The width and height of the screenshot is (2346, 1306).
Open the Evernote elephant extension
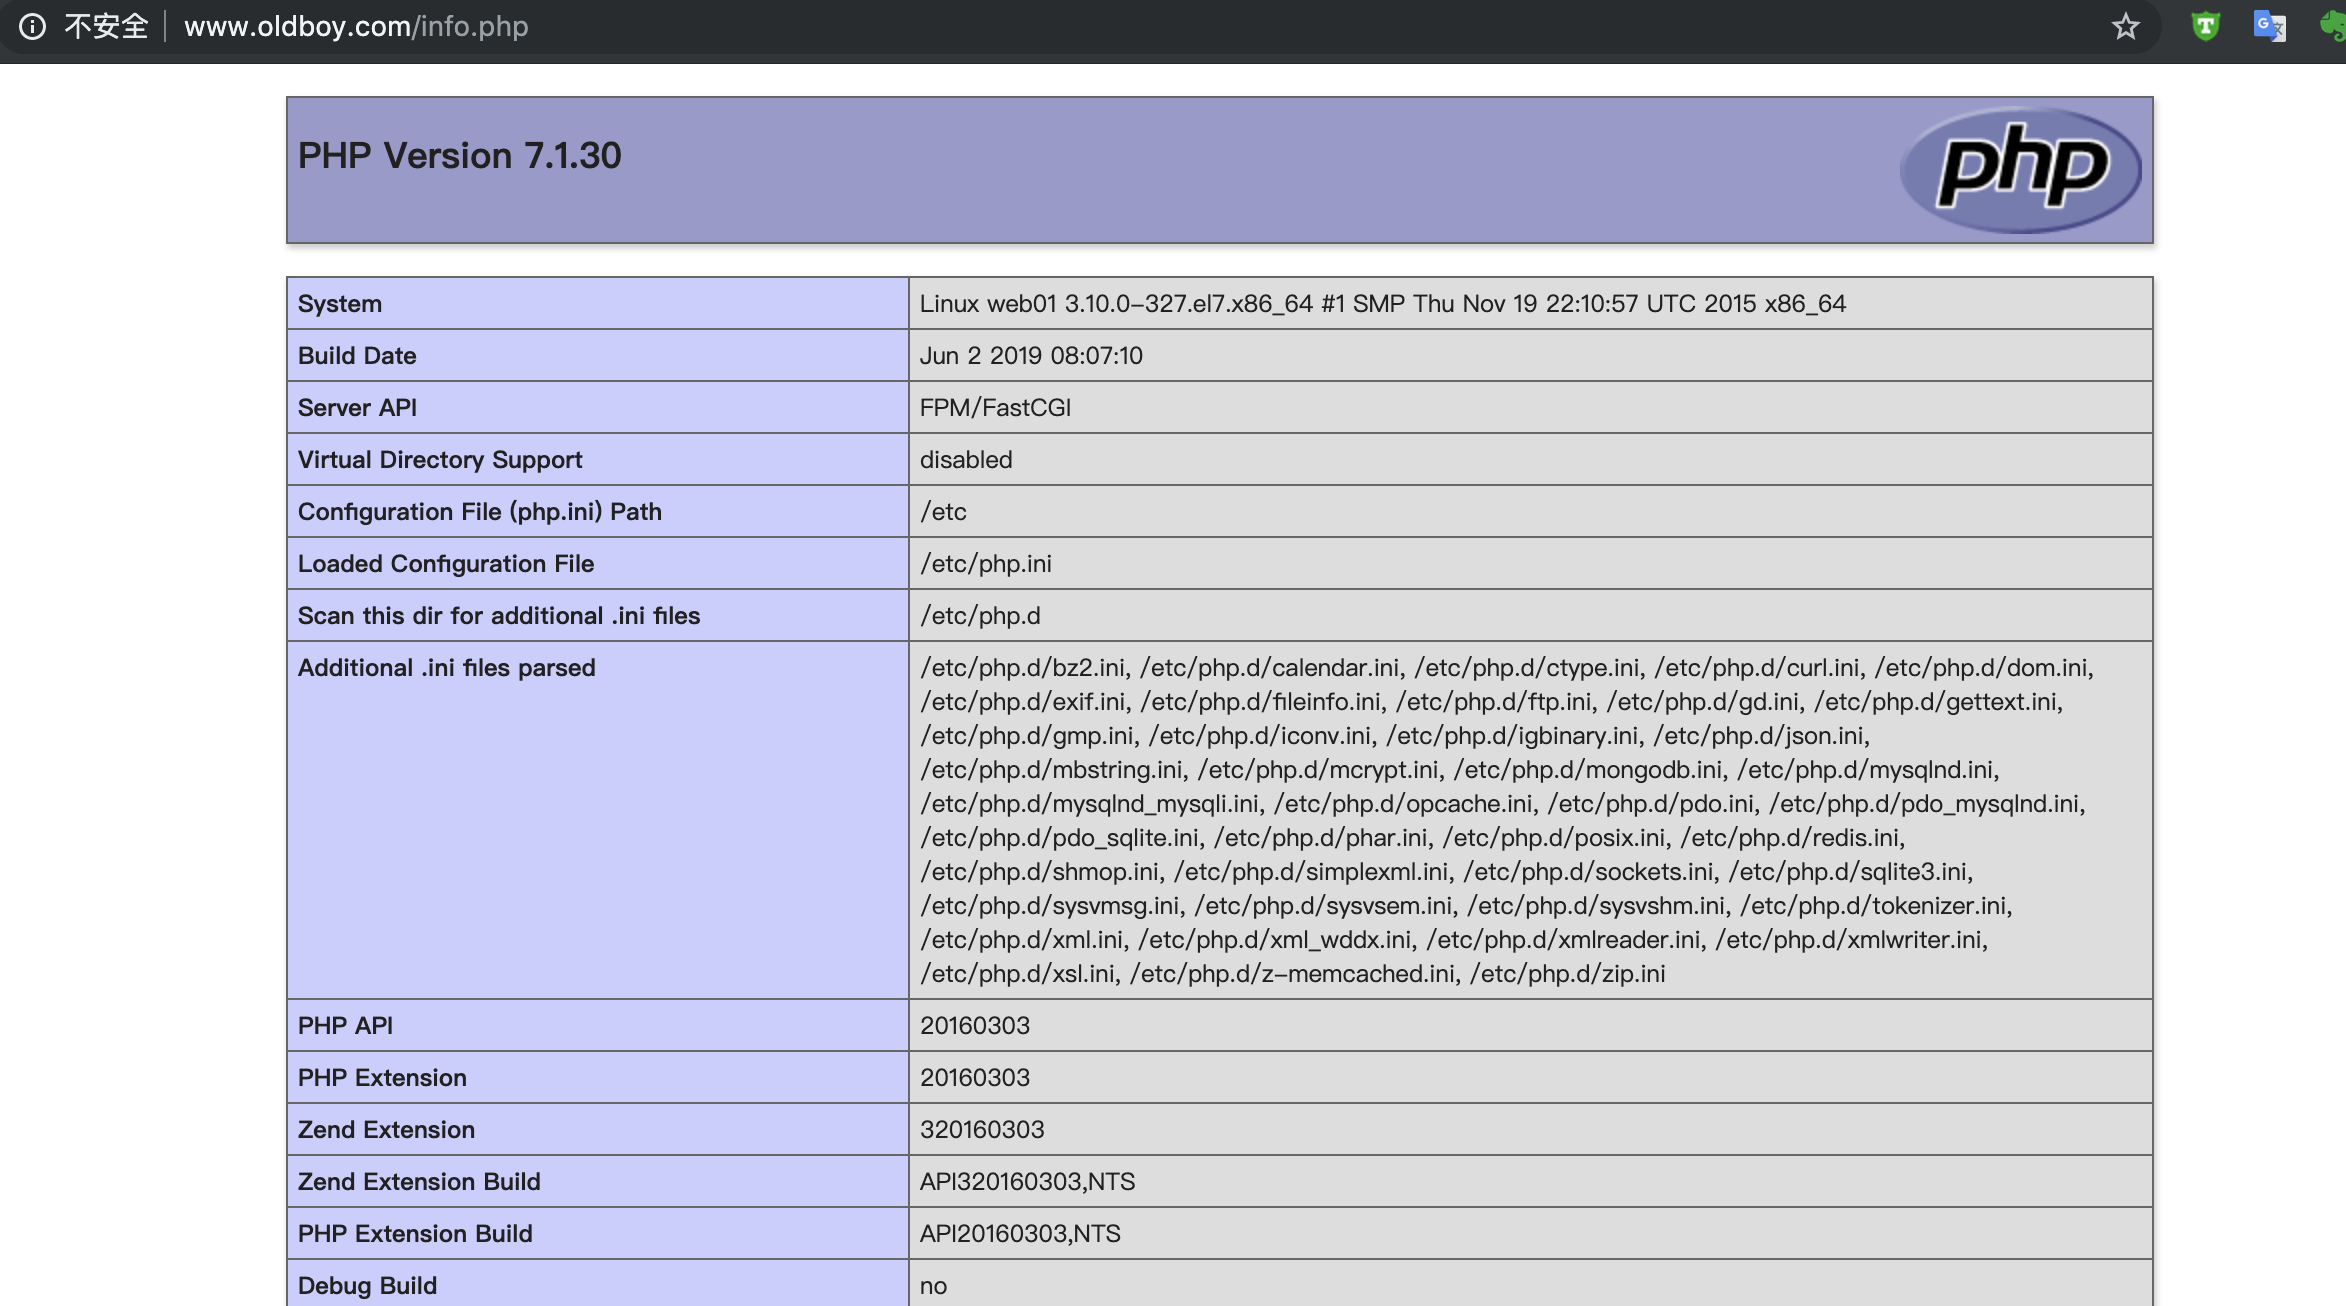coord(2334,26)
